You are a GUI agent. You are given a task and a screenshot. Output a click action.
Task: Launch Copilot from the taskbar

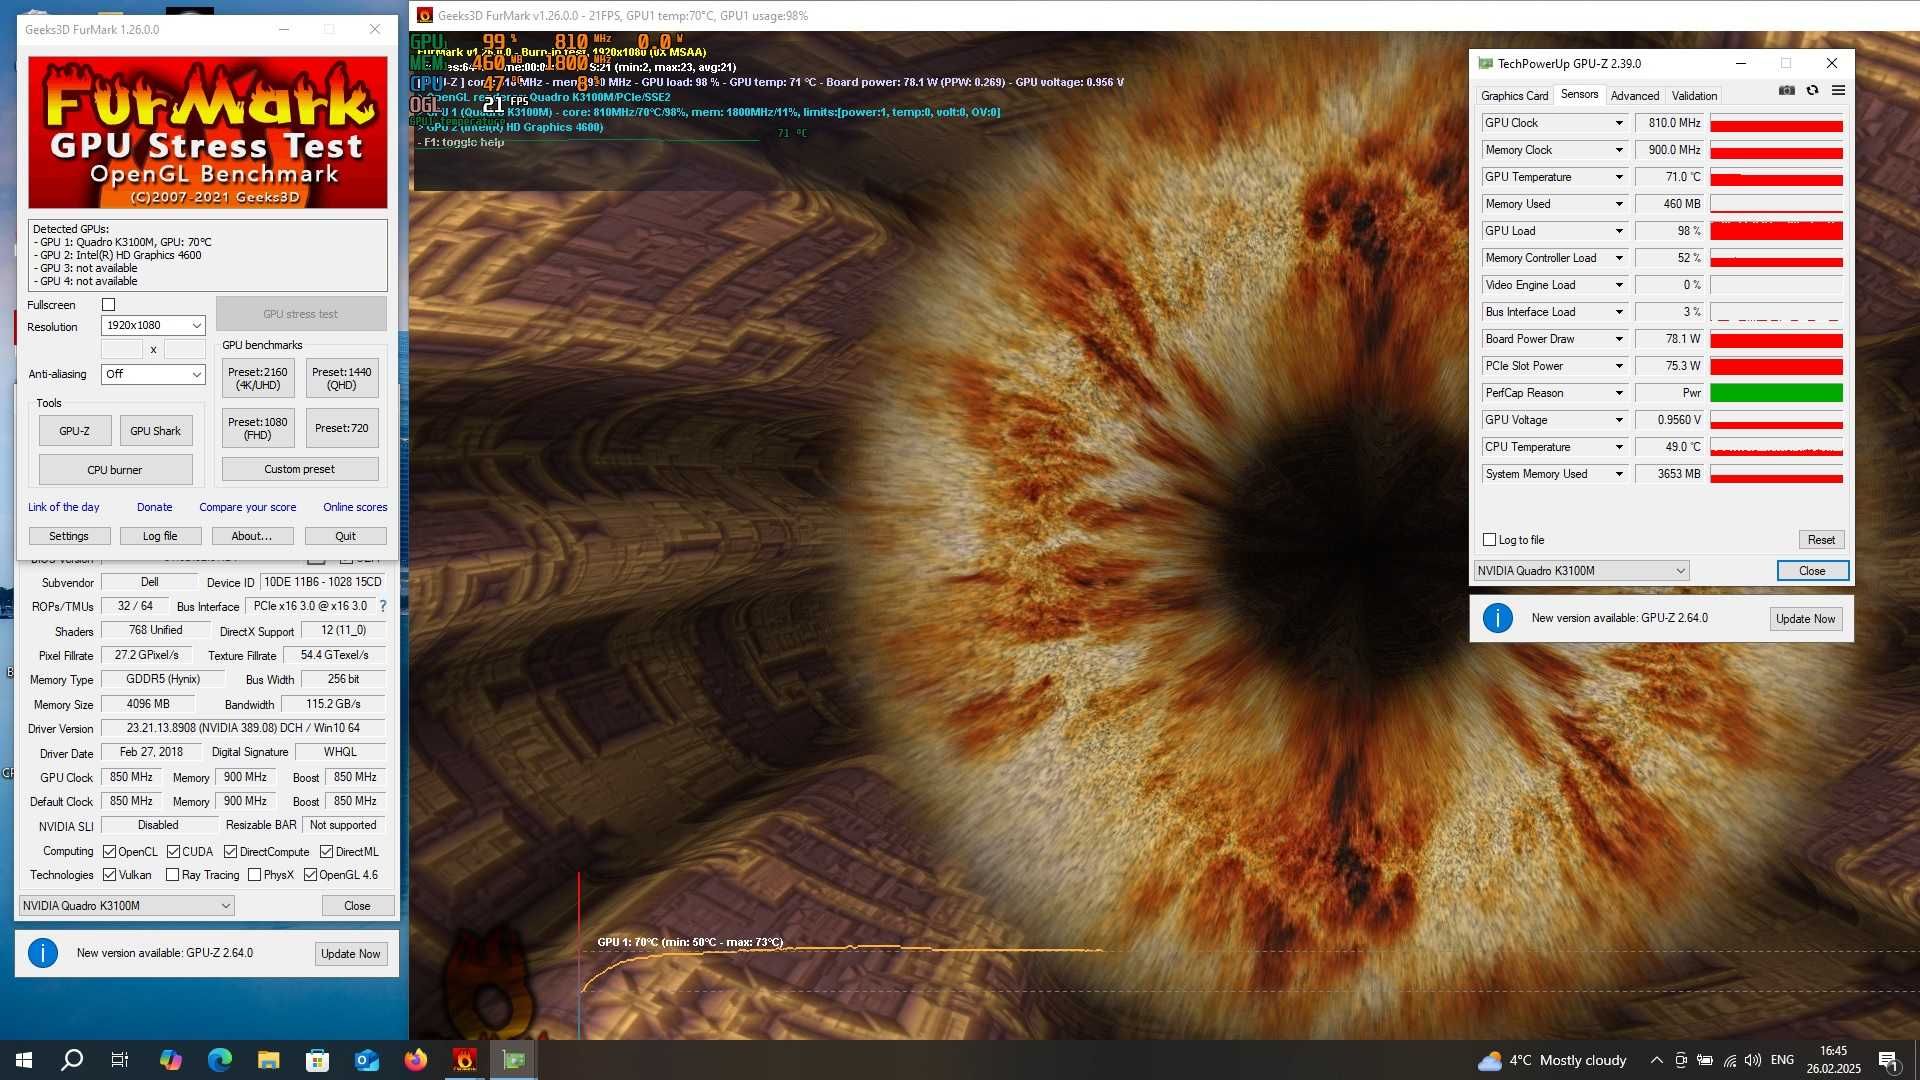point(170,1060)
